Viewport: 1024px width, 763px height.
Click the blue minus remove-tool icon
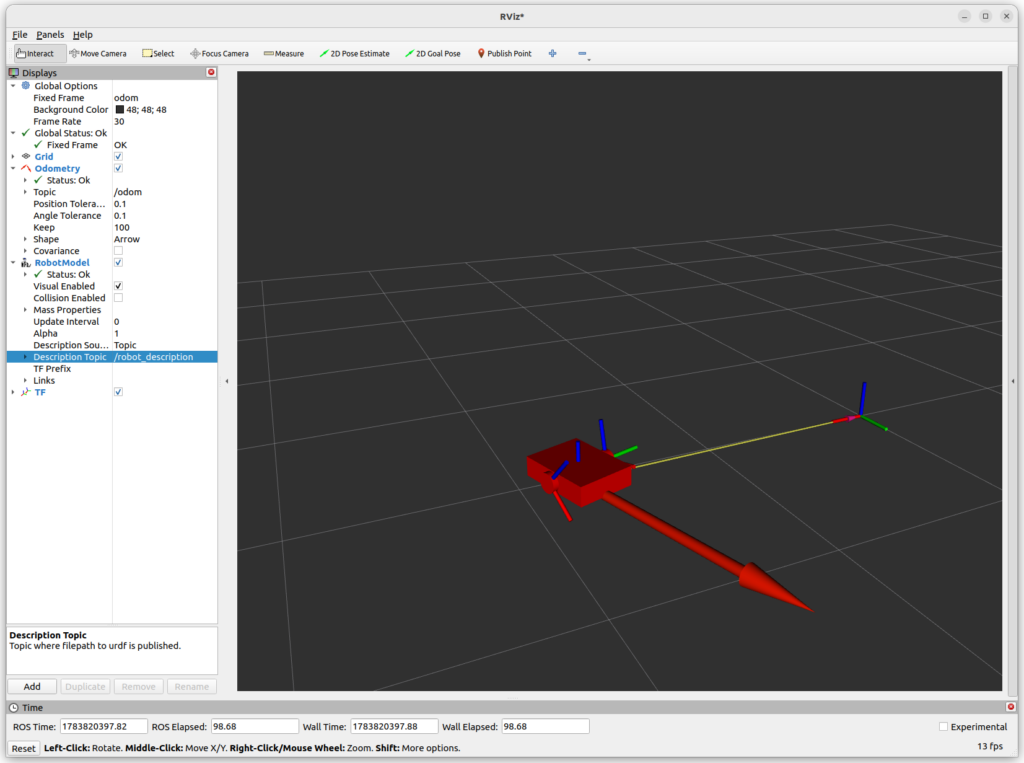click(x=582, y=54)
